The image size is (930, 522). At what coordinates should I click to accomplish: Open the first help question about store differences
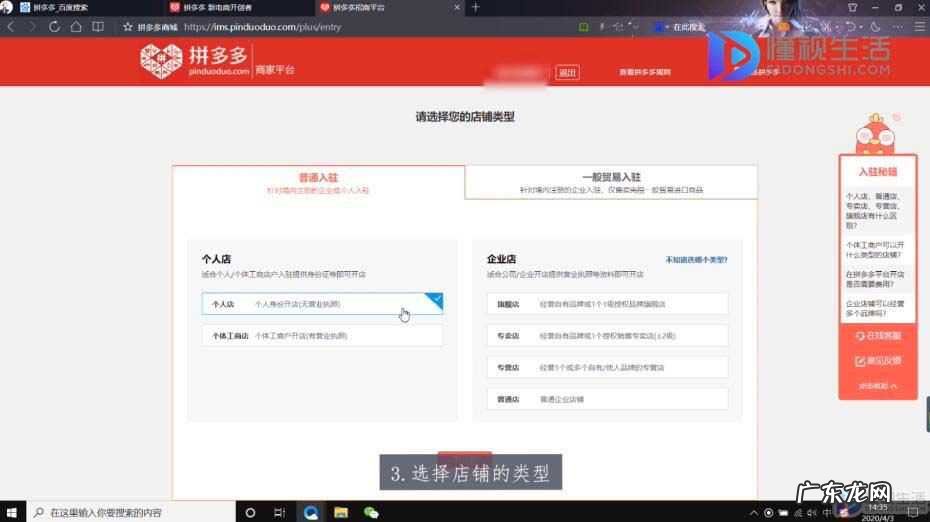874,211
